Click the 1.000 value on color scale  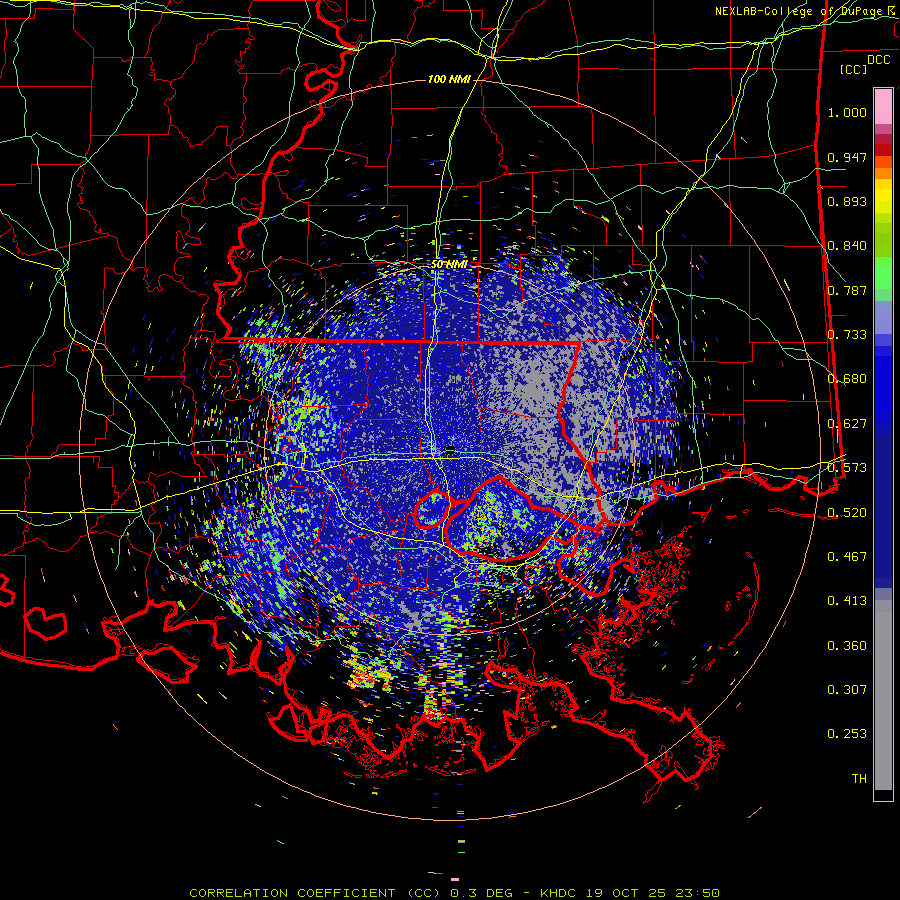[x=847, y=112]
